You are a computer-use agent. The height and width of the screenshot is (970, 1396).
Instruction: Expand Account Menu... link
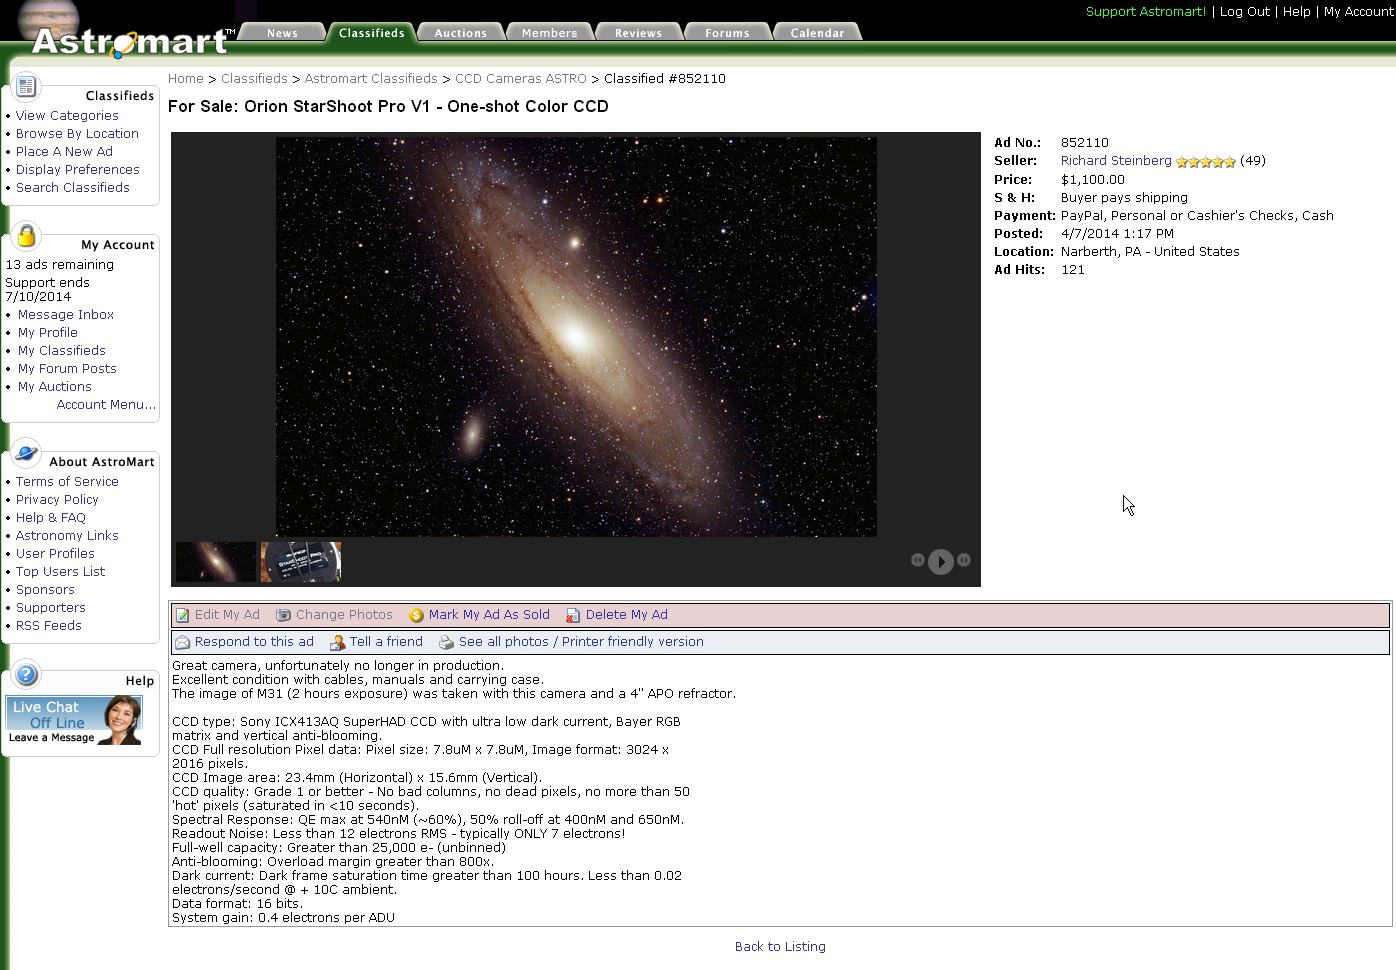(x=106, y=405)
